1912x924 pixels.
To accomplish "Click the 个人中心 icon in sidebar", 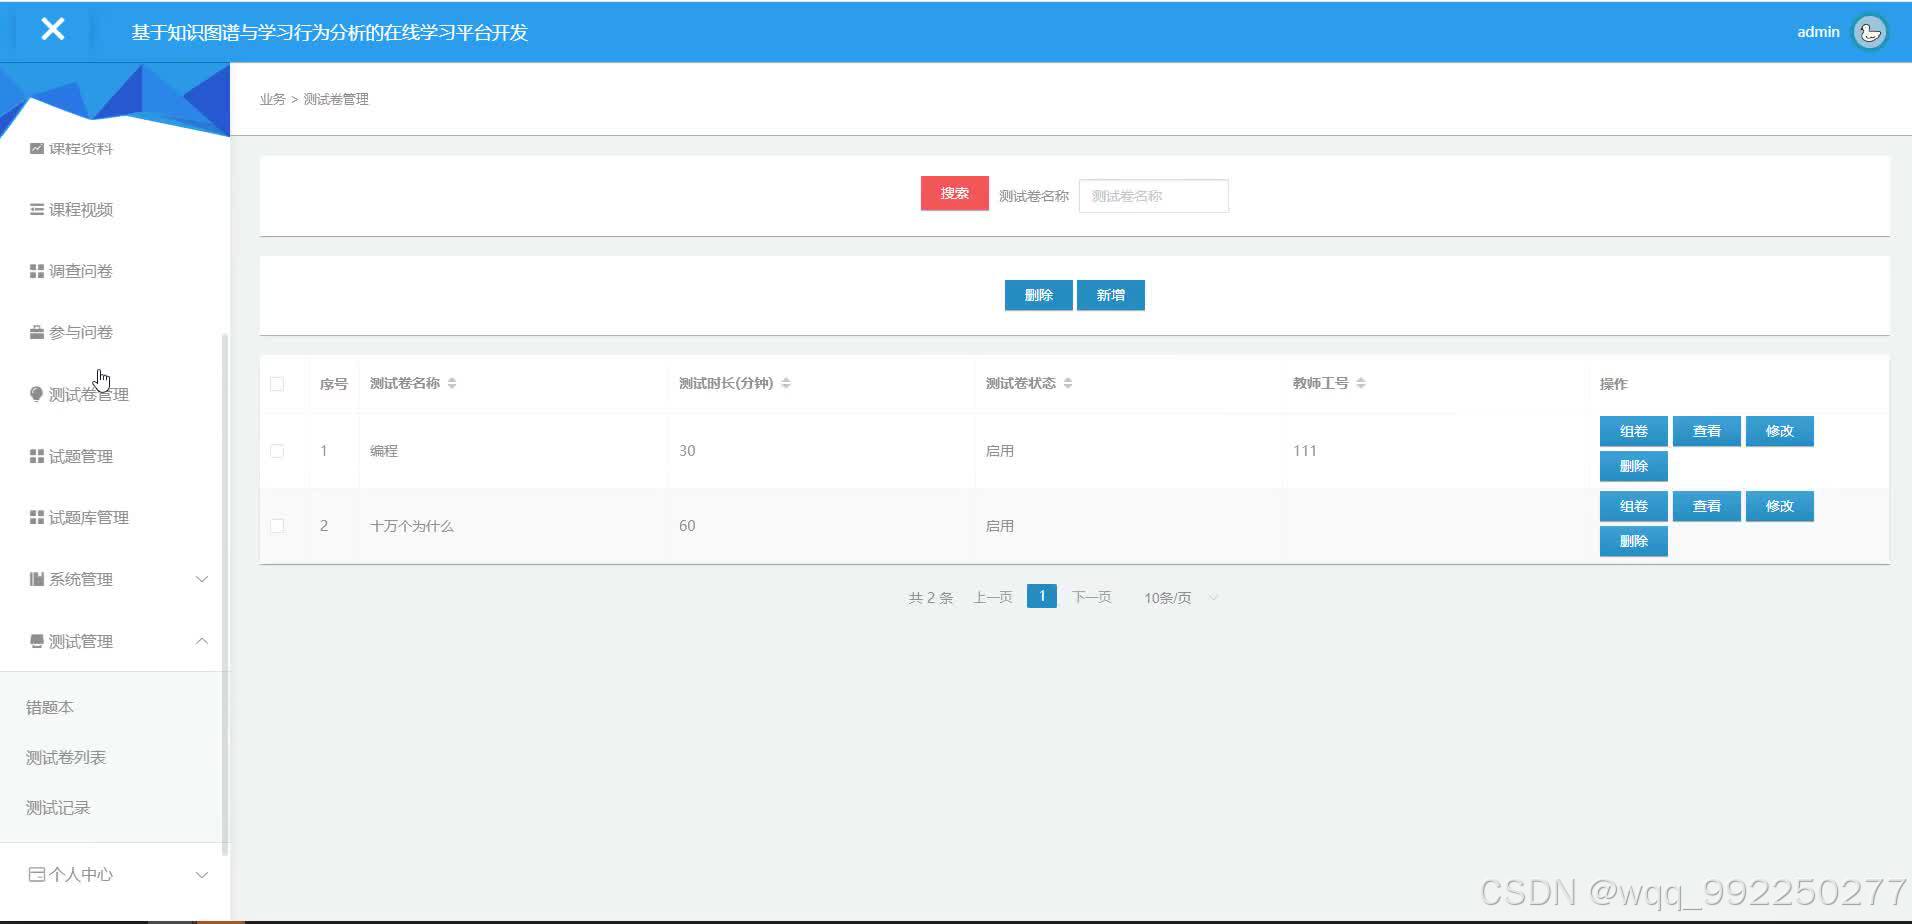I will pyautogui.click(x=37, y=874).
